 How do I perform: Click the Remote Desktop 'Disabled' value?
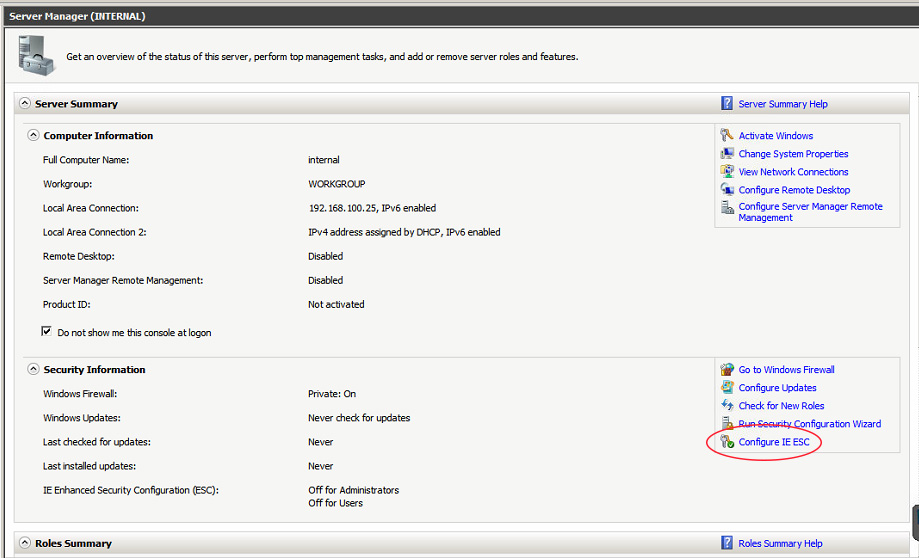tap(325, 256)
